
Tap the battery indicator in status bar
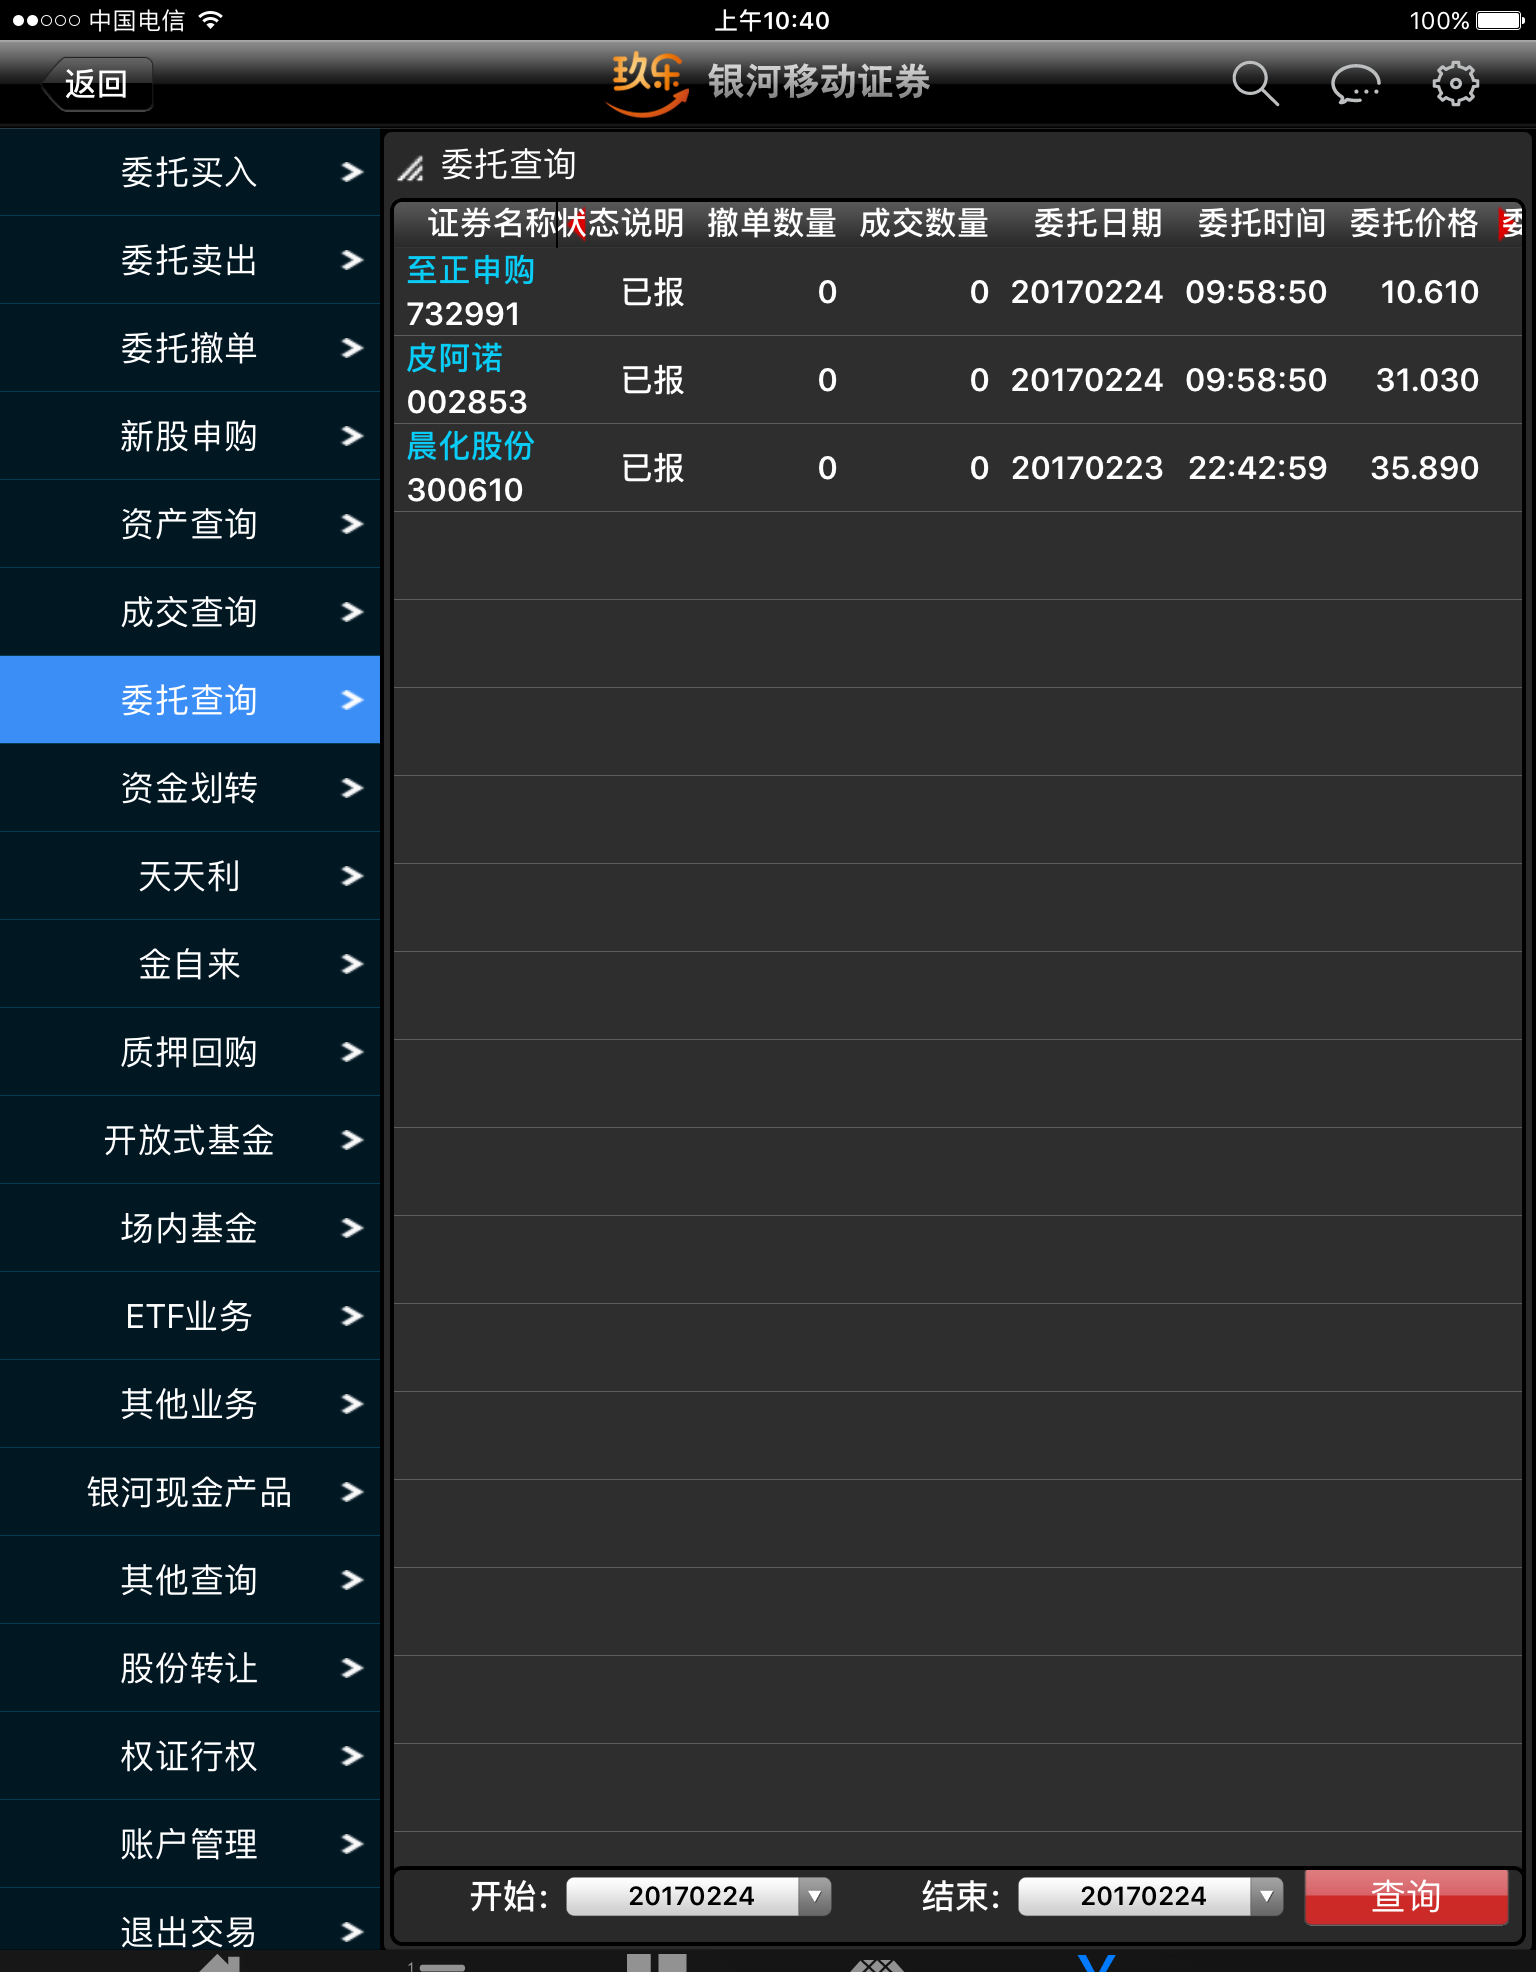[x=1500, y=20]
